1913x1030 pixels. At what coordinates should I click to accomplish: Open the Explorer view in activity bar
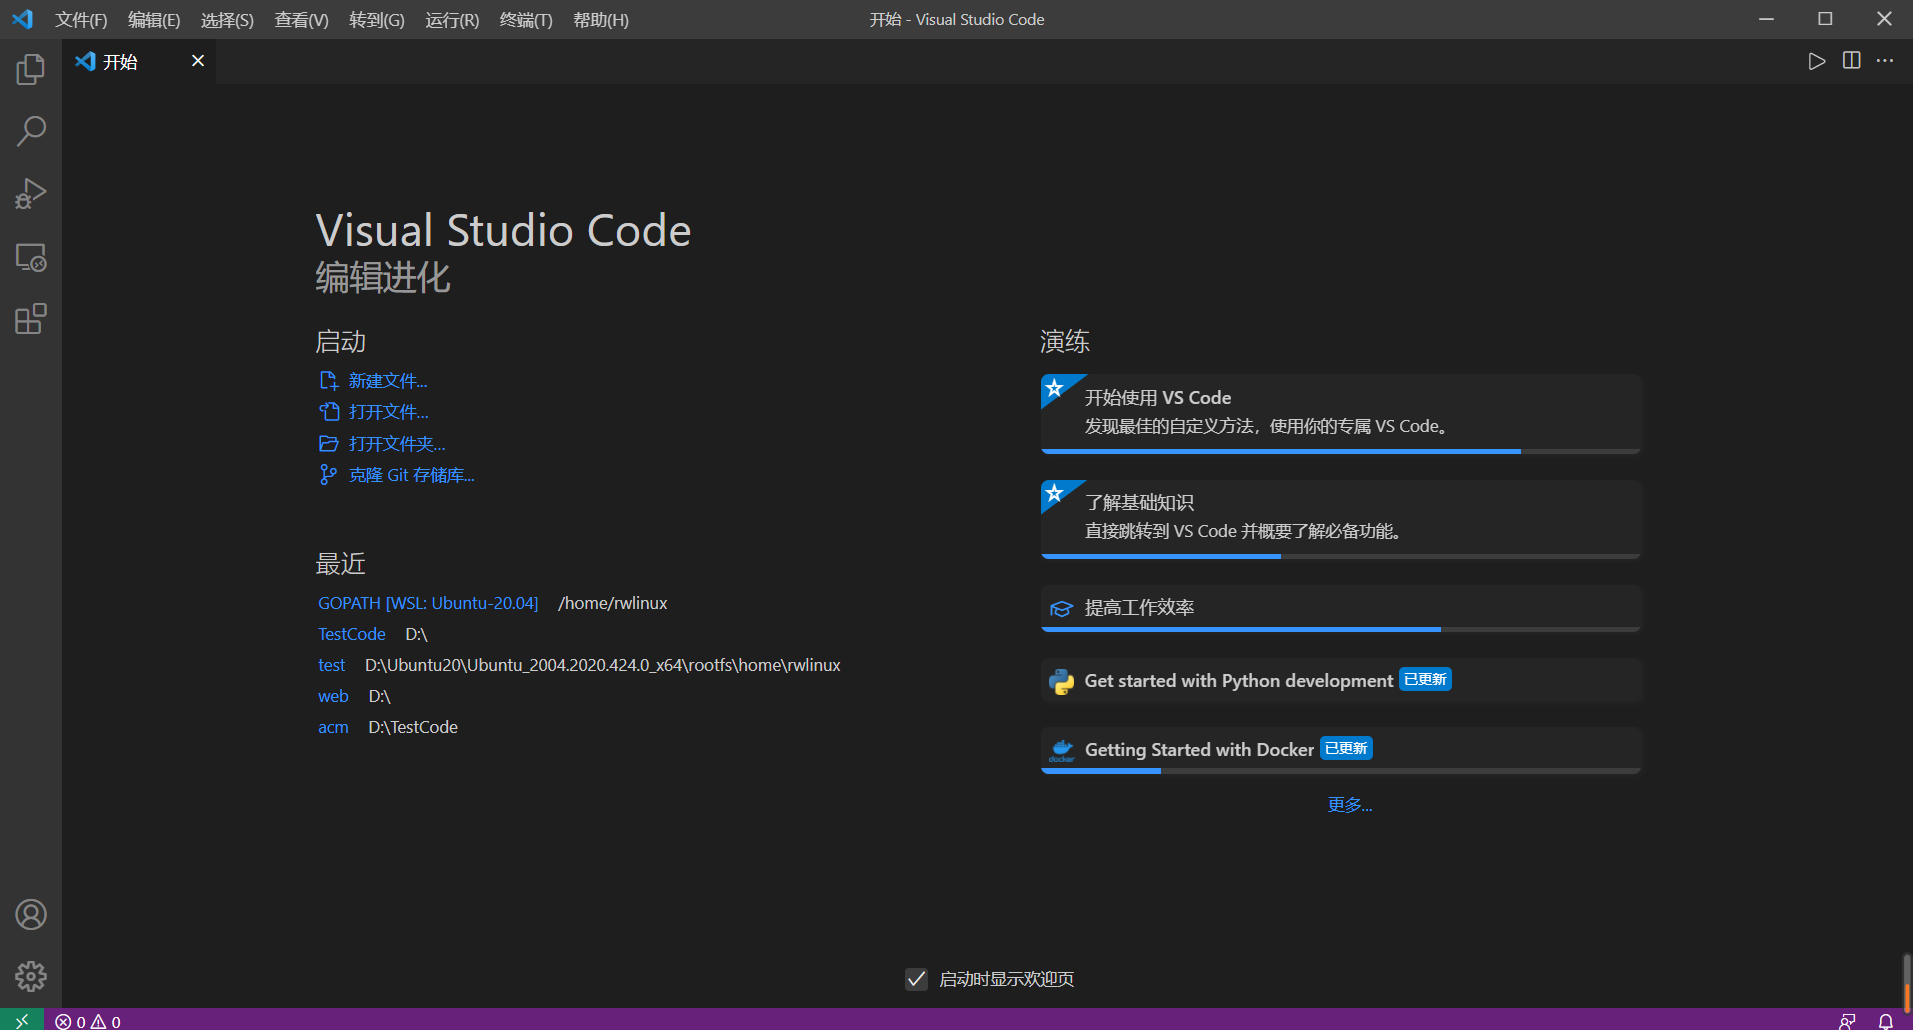31,69
